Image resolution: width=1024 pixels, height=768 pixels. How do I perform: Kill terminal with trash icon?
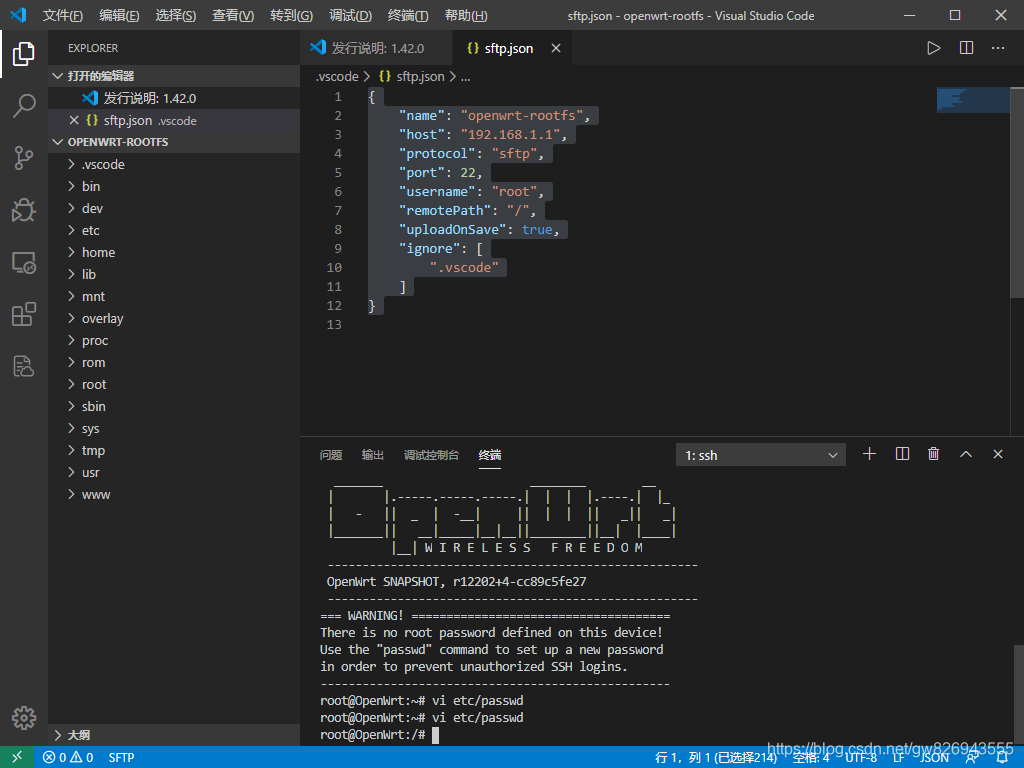pyautogui.click(x=933, y=454)
